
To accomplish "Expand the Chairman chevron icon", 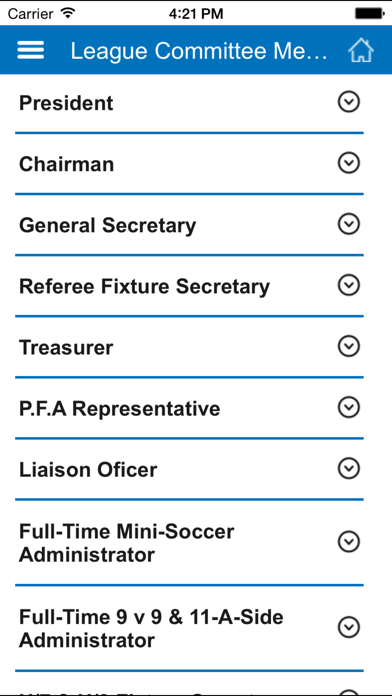I will pyautogui.click(x=348, y=163).
